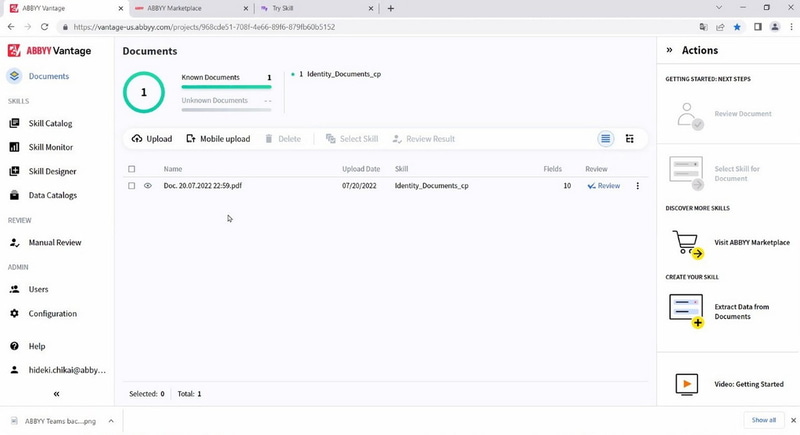The image size is (800, 435).
Task: Switch to grouped tree view
Action: pyautogui.click(x=630, y=139)
